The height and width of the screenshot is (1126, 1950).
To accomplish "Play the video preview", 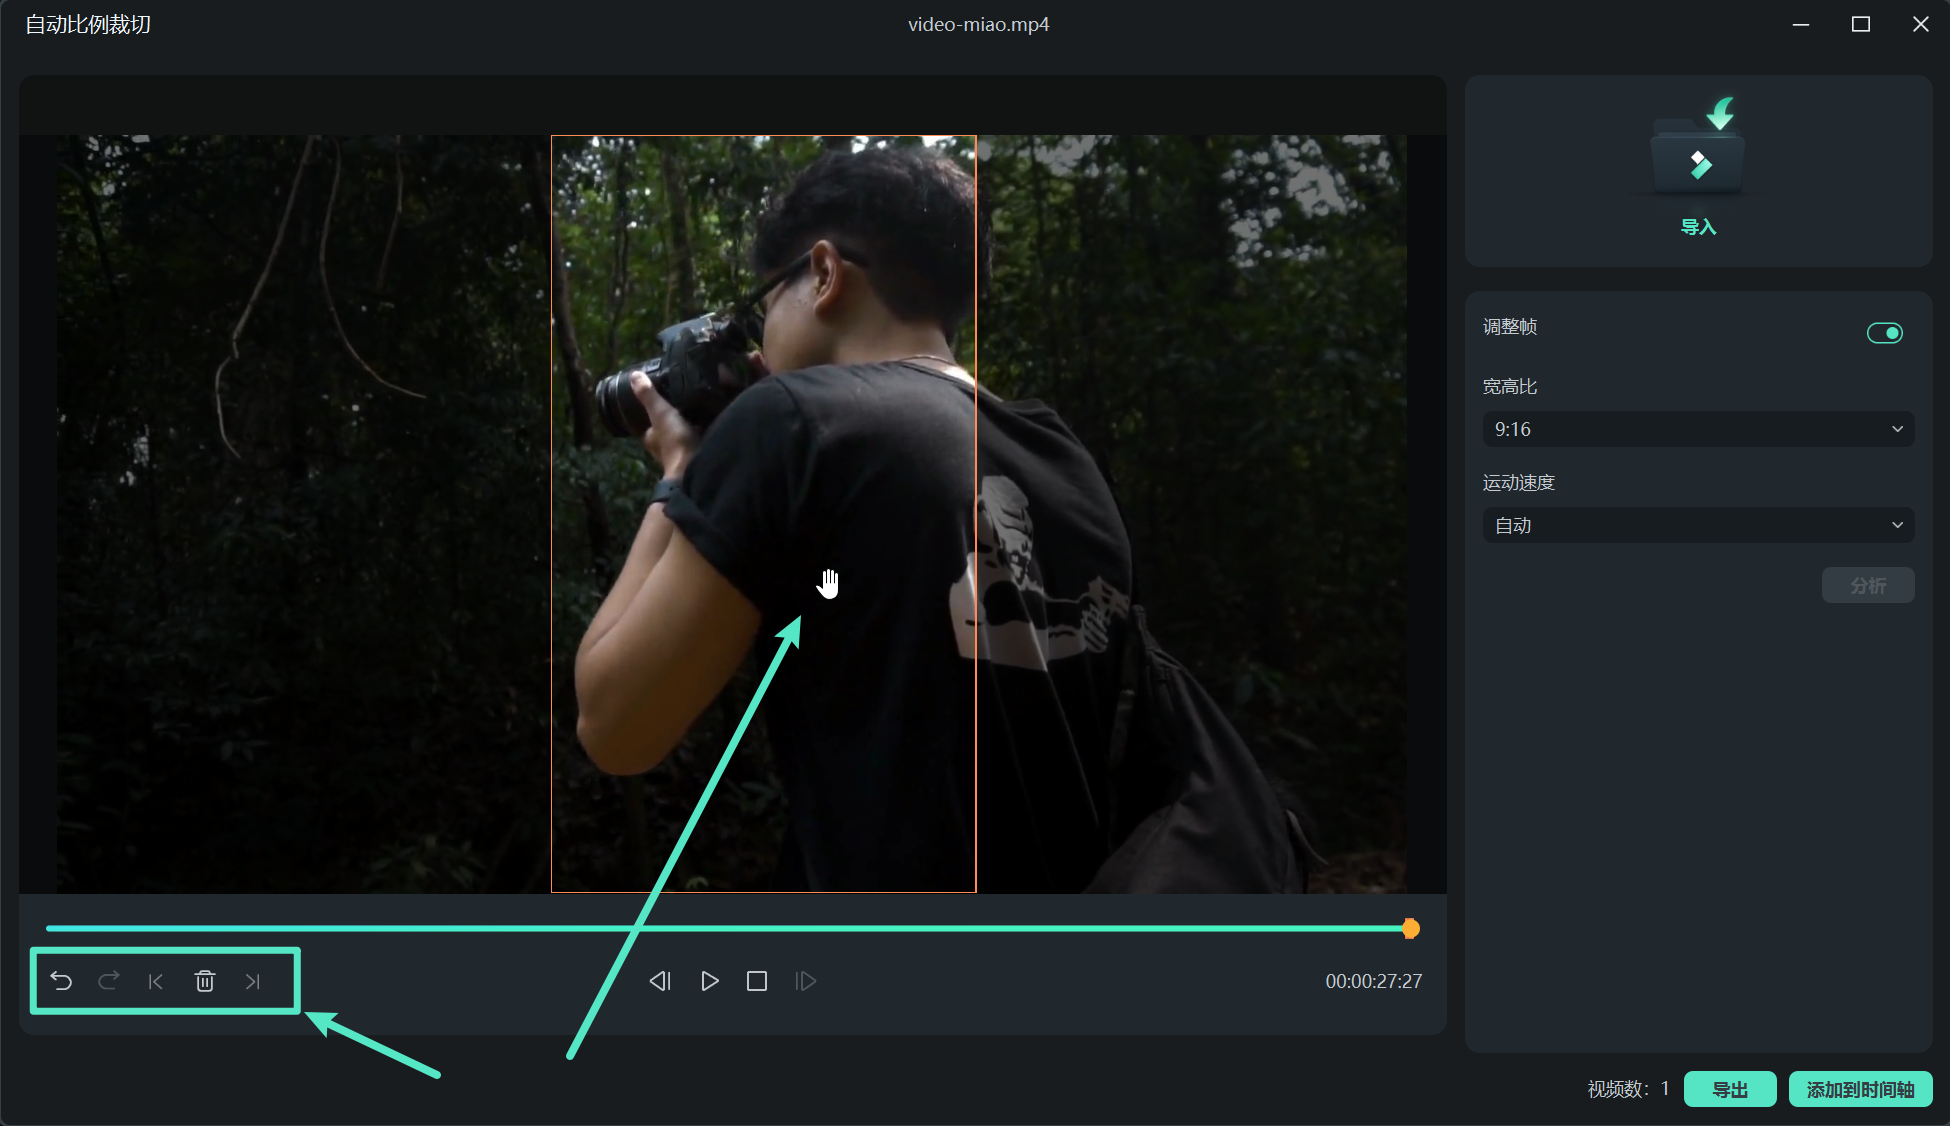I will pyautogui.click(x=709, y=981).
